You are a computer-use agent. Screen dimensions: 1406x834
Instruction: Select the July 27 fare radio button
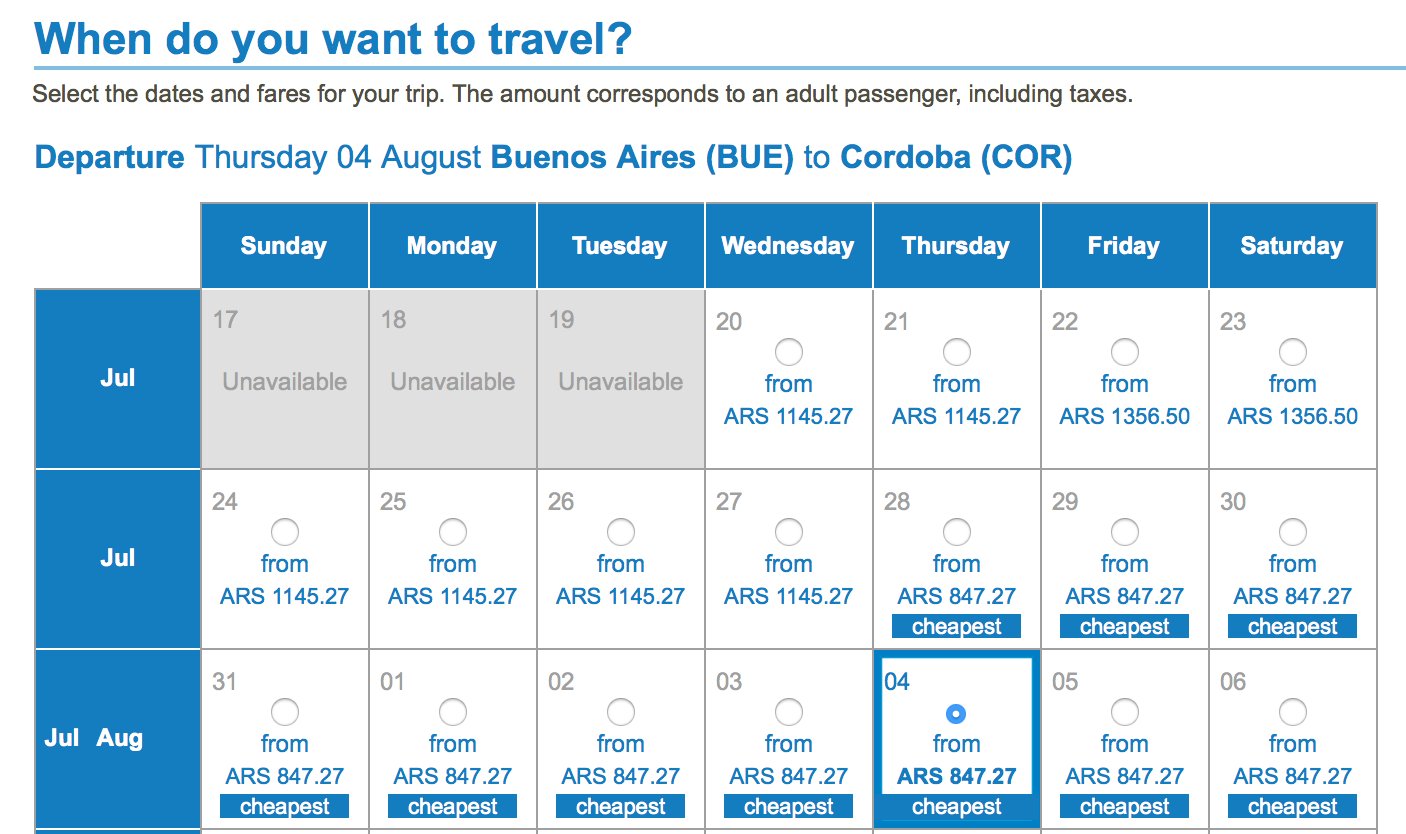click(789, 532)
